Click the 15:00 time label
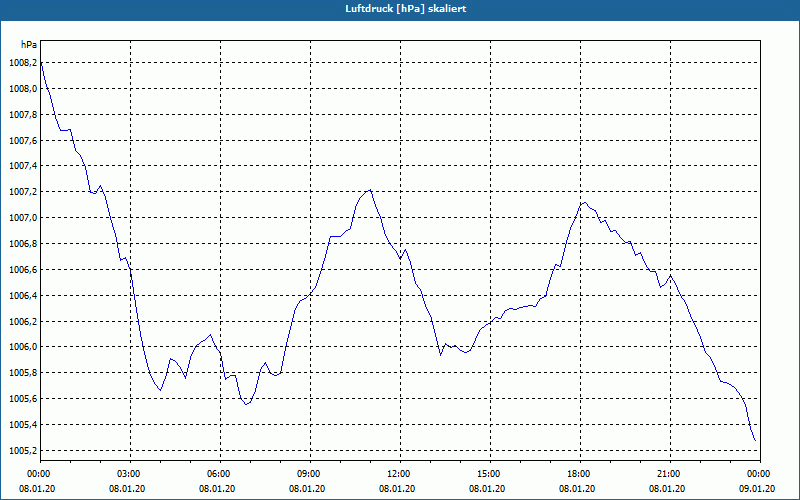 [x=490, y=474]
